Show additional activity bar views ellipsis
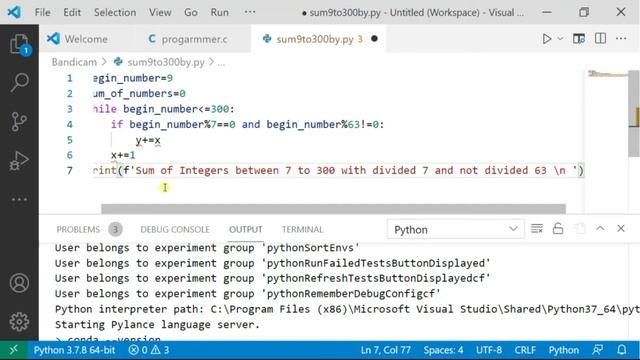The width and height of the screenshot is (640, 360). click(19, 199)
